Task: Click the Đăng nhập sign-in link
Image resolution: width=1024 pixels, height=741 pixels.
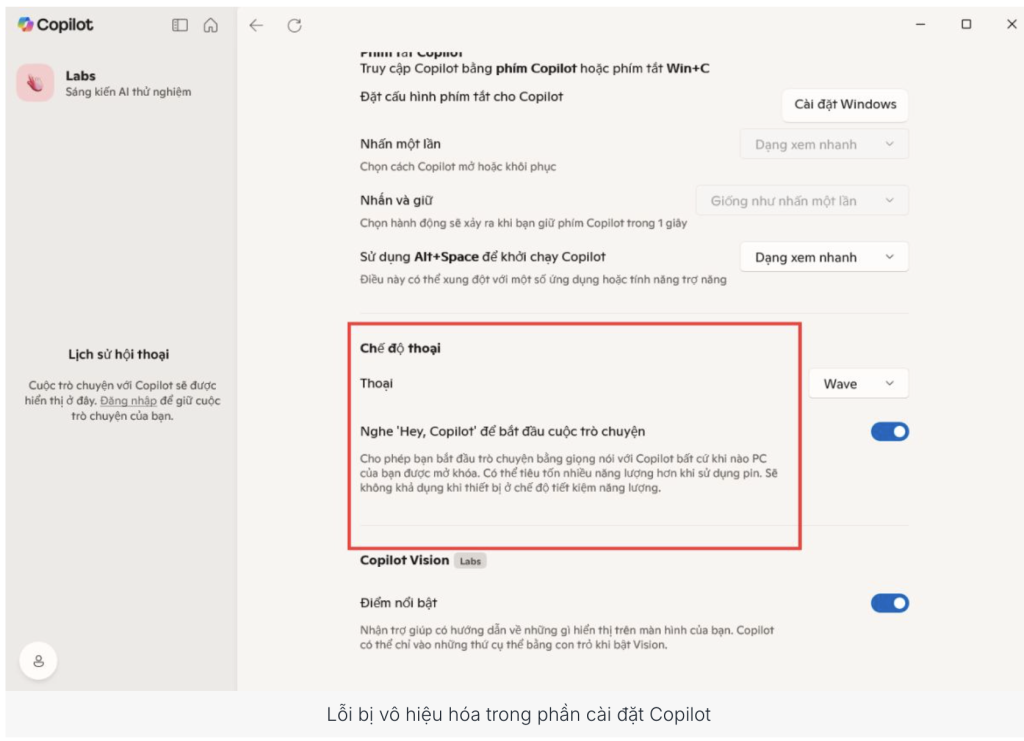Action: point(121,401)
